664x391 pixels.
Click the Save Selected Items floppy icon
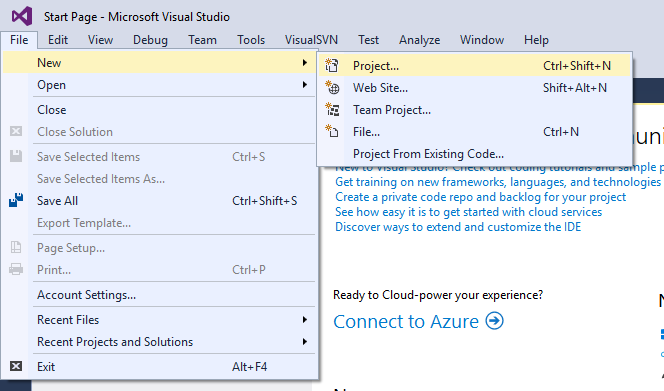pos(16,156)
